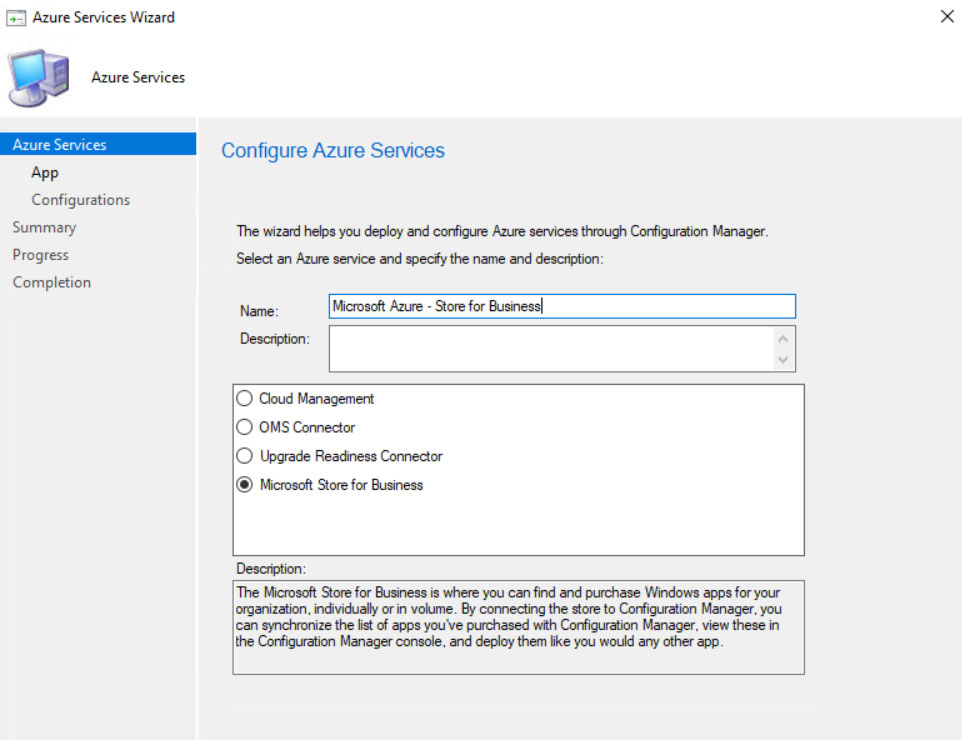Close the Azure Services Wizard window
The image size is (962, 740).
click(x=947, y=17)
